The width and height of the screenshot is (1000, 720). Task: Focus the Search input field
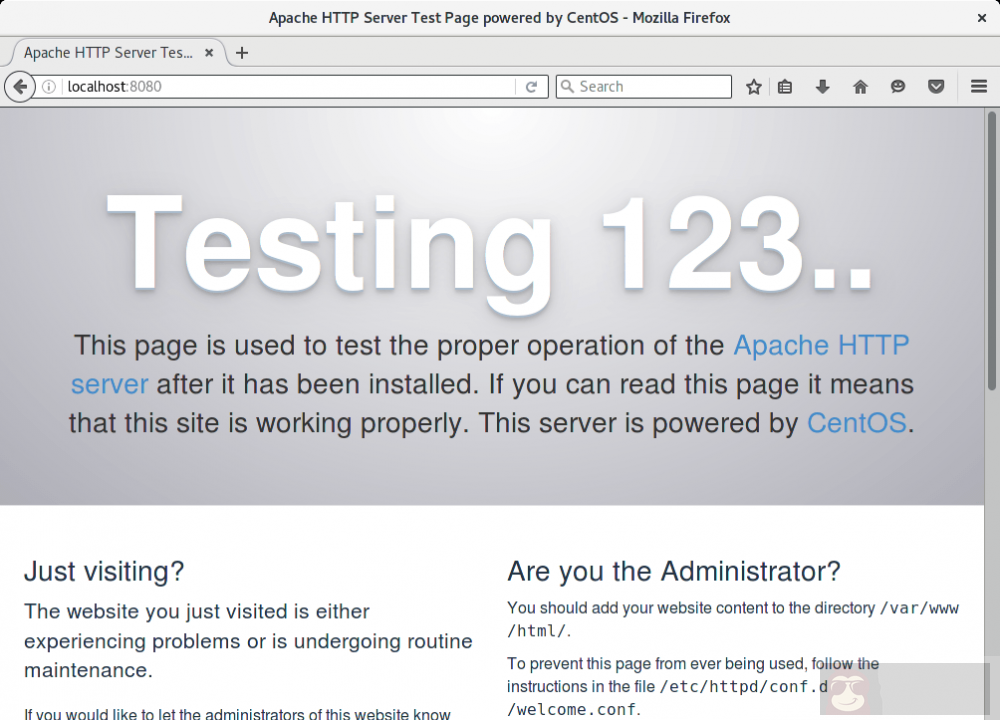tap(650, 87)
